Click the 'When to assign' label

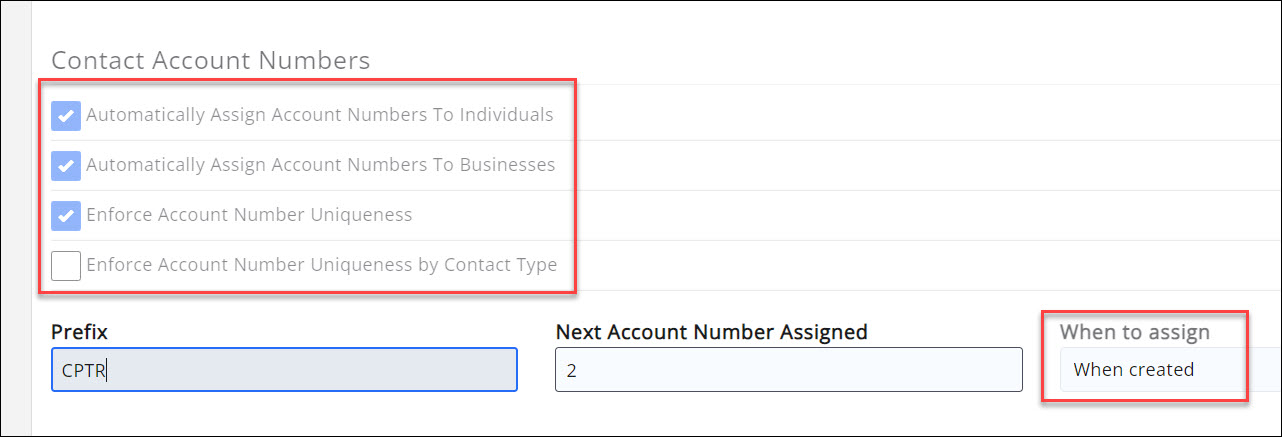click(1134, 331)
